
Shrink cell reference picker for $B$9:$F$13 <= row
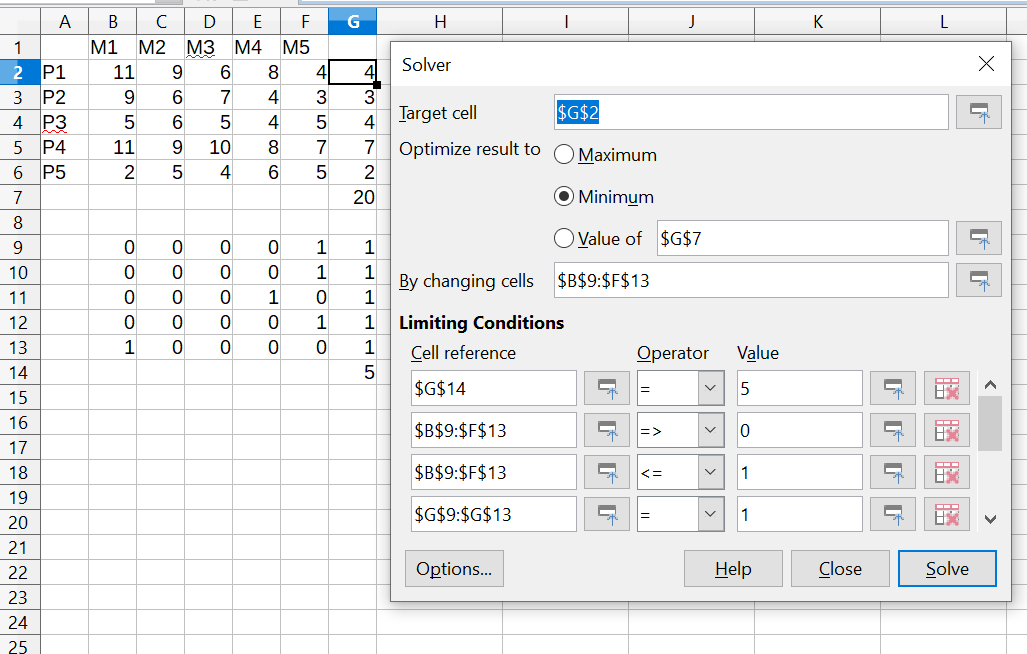tap(607, 472)
